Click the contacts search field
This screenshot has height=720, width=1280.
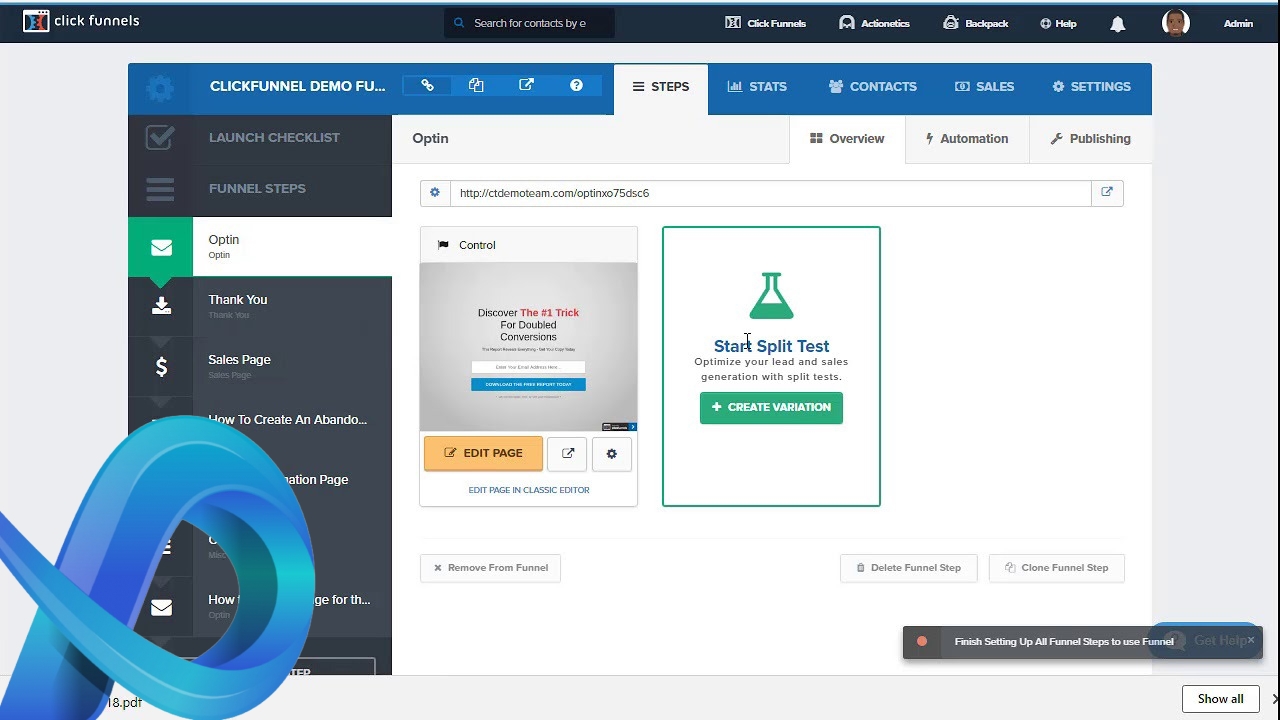[529, 23]
